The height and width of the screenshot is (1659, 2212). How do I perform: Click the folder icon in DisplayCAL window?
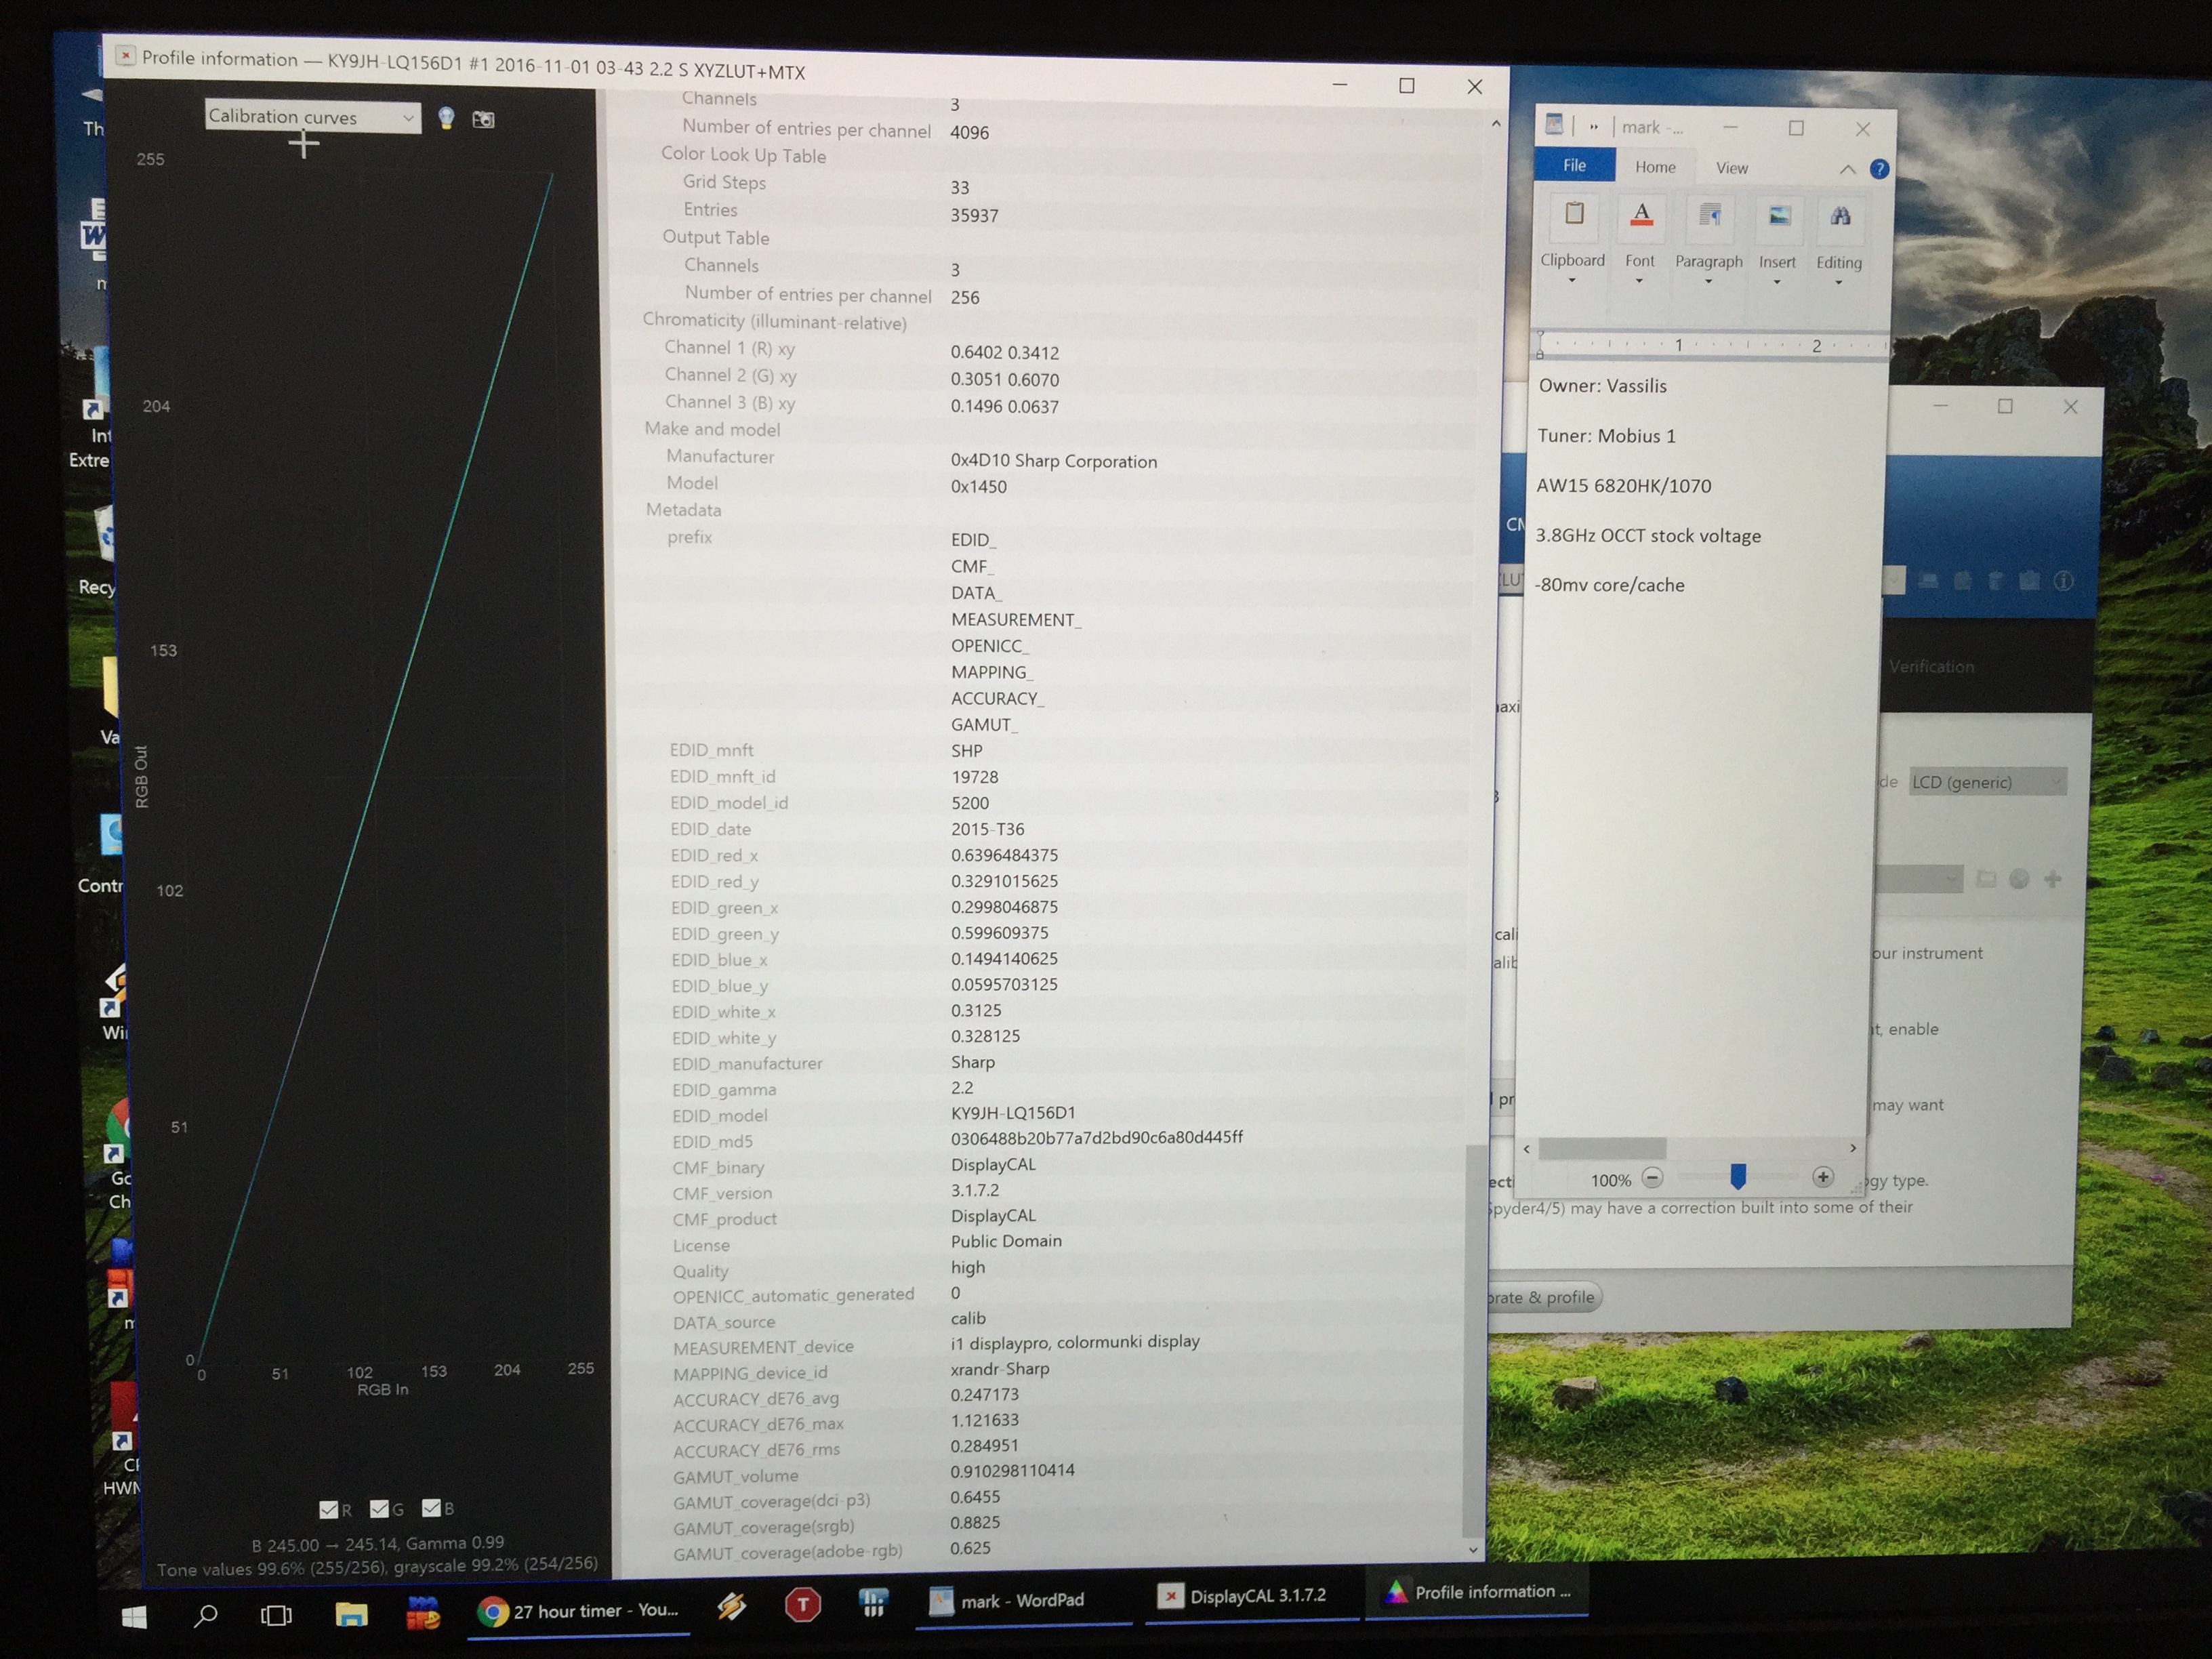point(1986,879)
